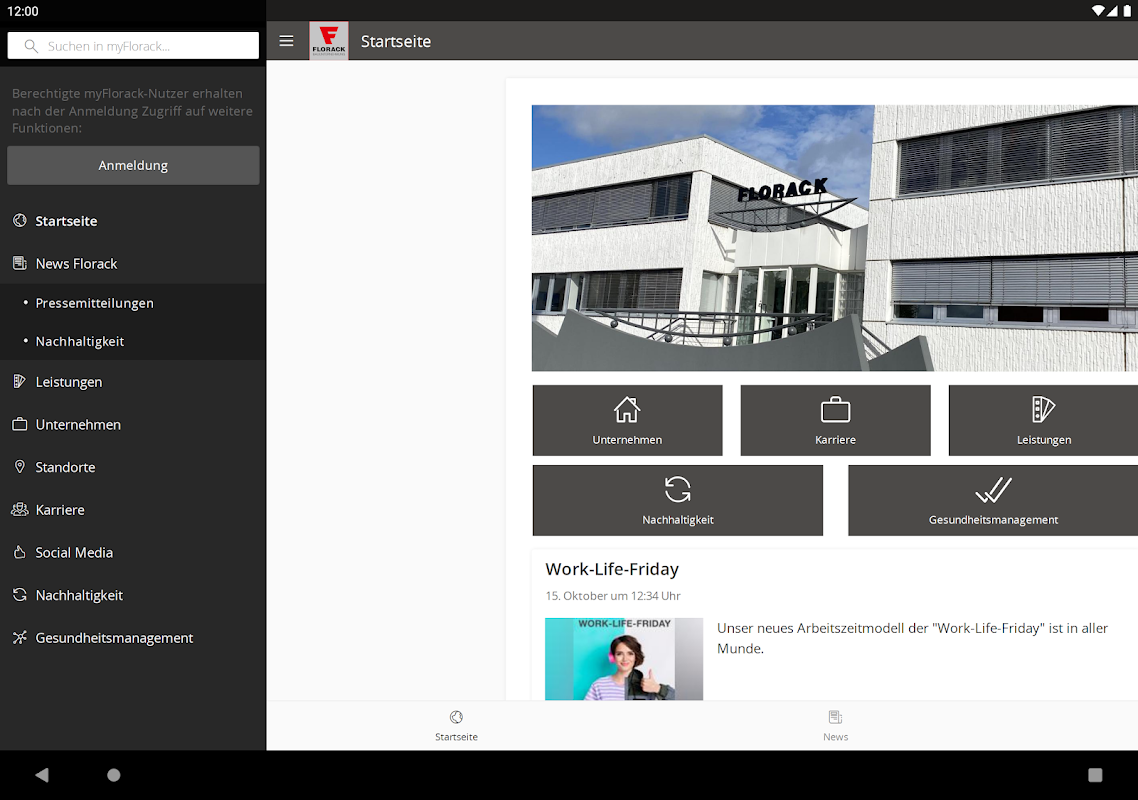Tap the Android back navigation icon

pyautogui.click(x=42, y=775)
